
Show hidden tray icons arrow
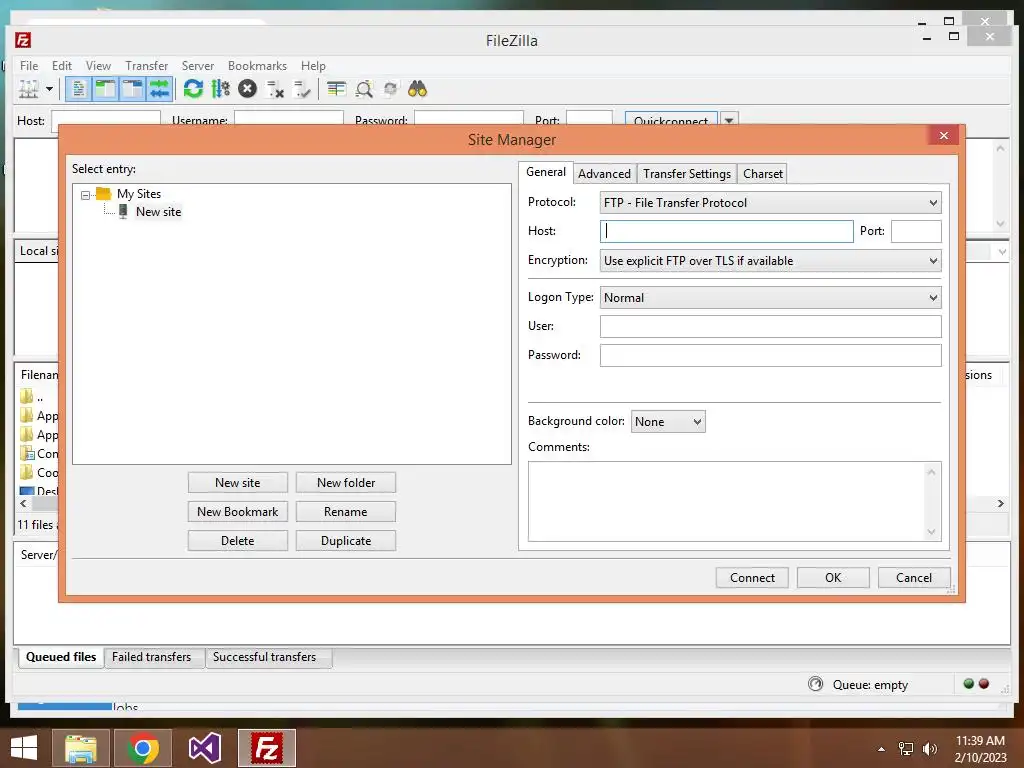[x=882, y=749]
